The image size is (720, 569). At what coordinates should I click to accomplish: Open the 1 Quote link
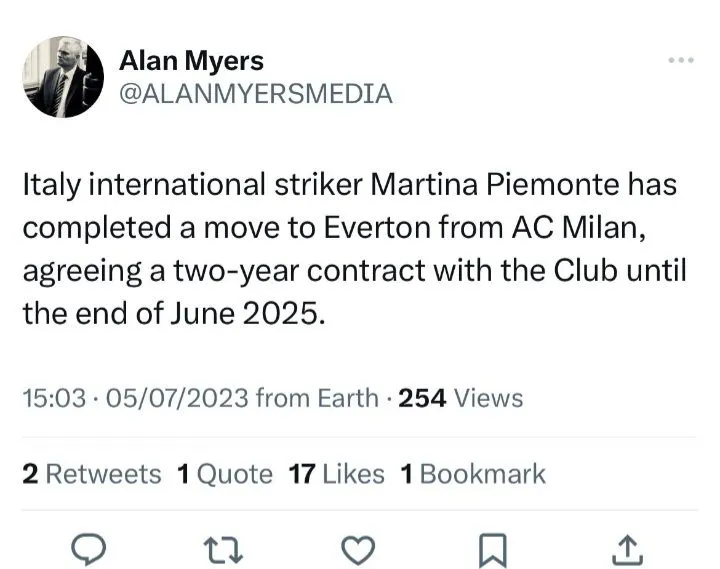click(224, 473)
